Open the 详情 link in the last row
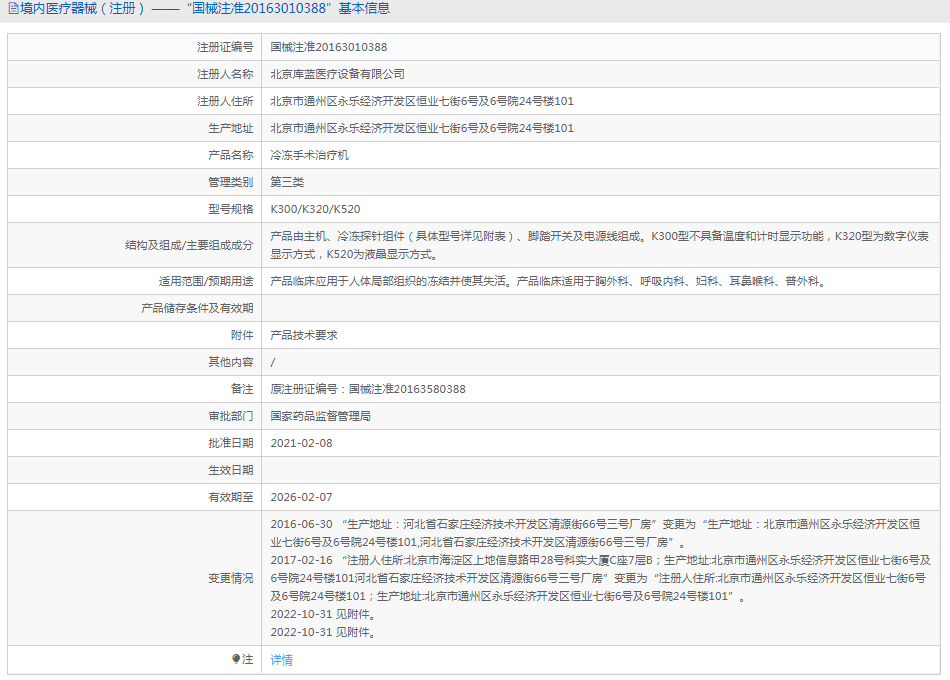 tap(282, 660)
